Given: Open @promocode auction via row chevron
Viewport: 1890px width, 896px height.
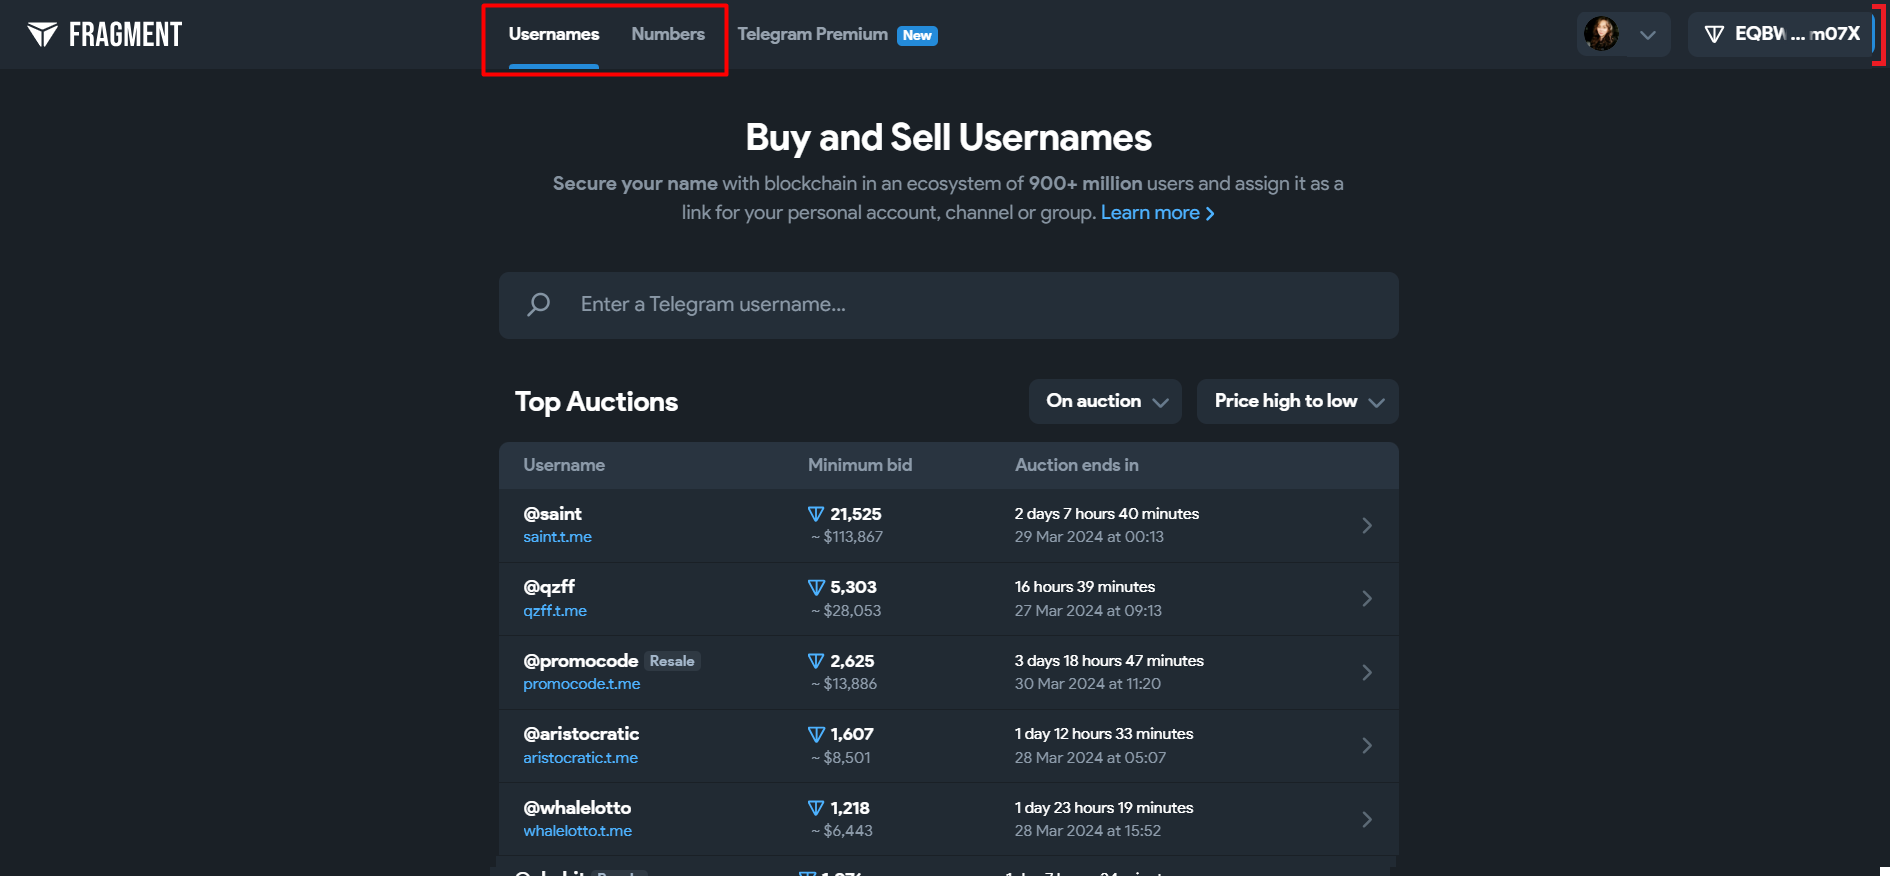Looking at the screenshot, I should (1367, 672).
